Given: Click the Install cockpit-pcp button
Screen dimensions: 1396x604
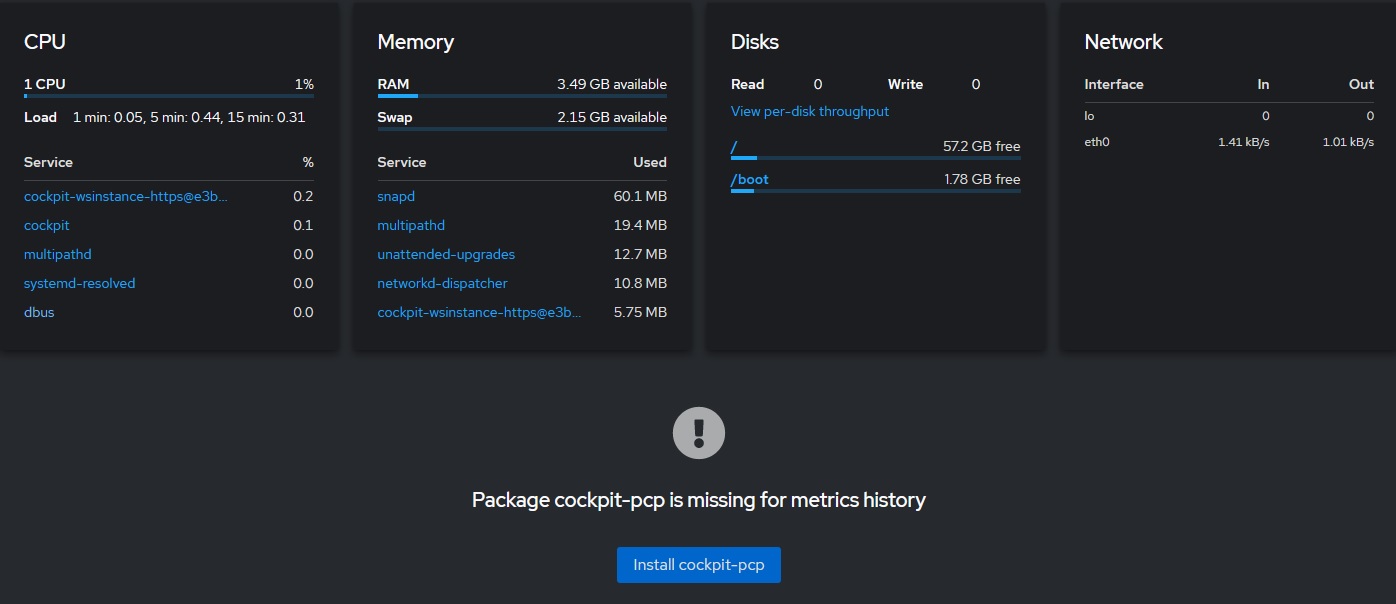Looking at the screenshot, I should [x=698, y=564].
